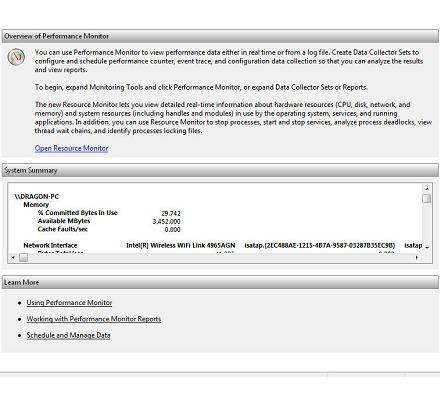Click the System Summary section header
Viewport: 440px width, 406px height.
[x=220, y=170]
